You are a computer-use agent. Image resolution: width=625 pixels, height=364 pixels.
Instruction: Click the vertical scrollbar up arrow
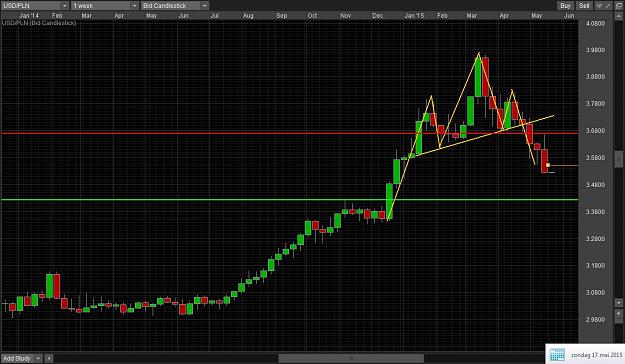[619, 16]
